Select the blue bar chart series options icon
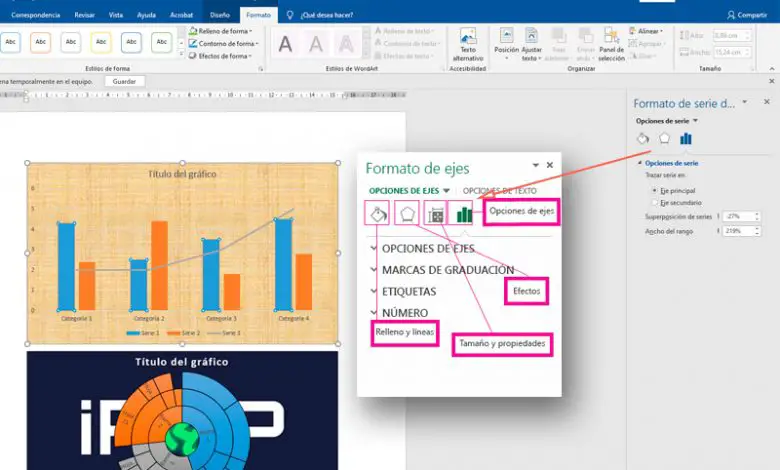Image resolution: width=780 pixels, height=470 pixels. (x=686, y=139)
